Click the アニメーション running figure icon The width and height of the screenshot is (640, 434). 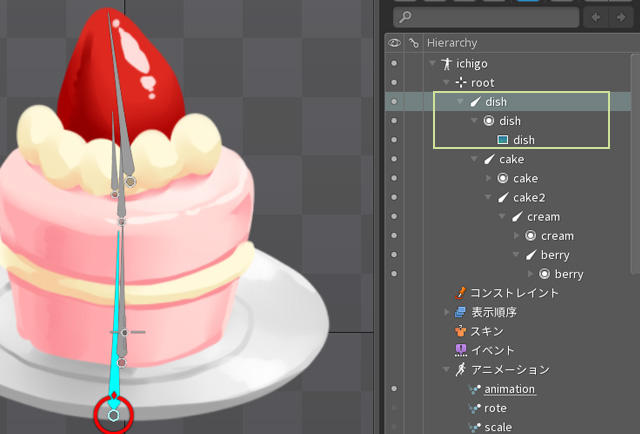(x=460, y=369)
